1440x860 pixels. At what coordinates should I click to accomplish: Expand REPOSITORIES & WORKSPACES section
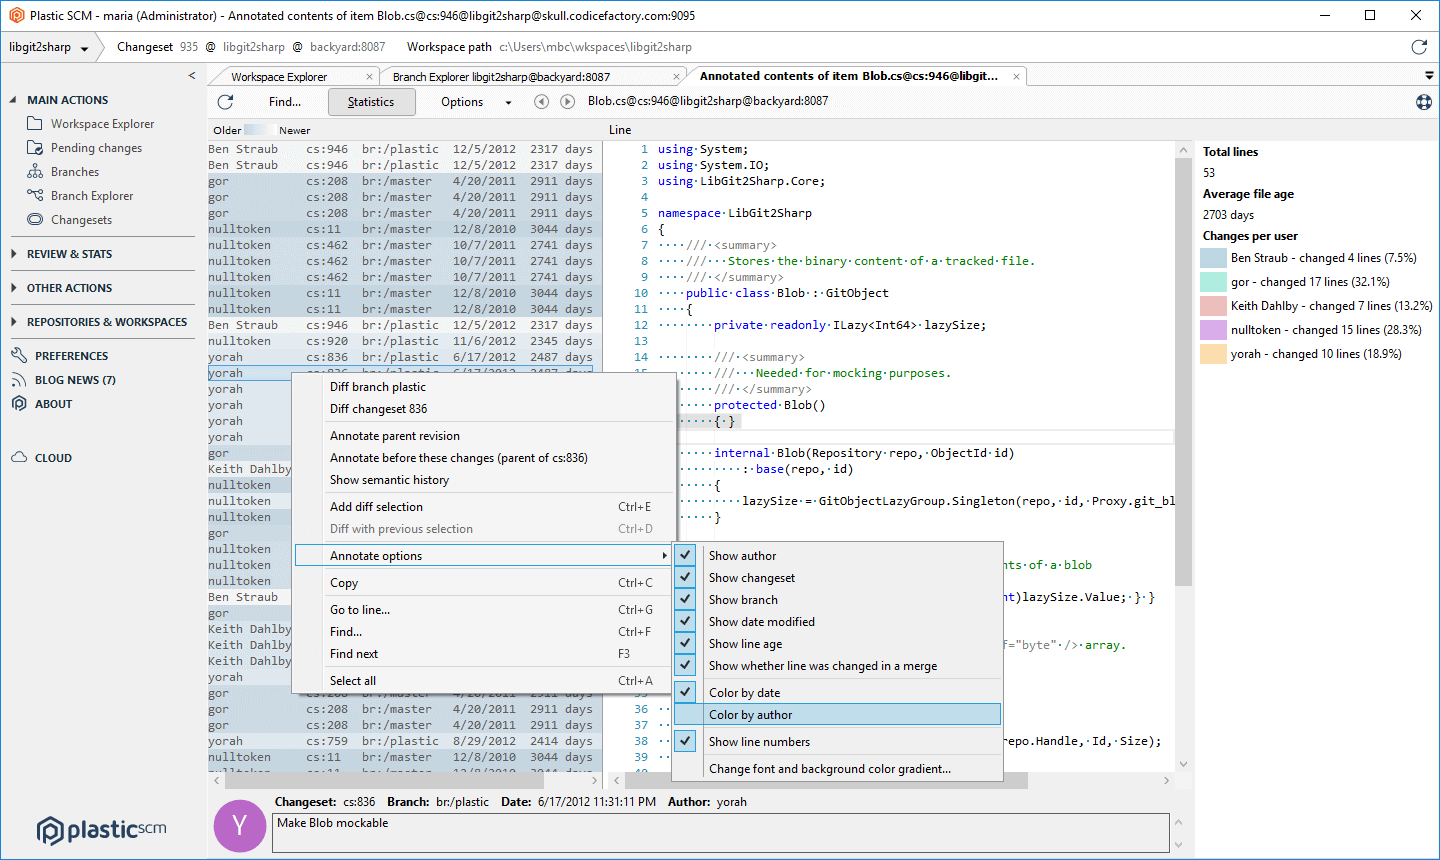14,322
